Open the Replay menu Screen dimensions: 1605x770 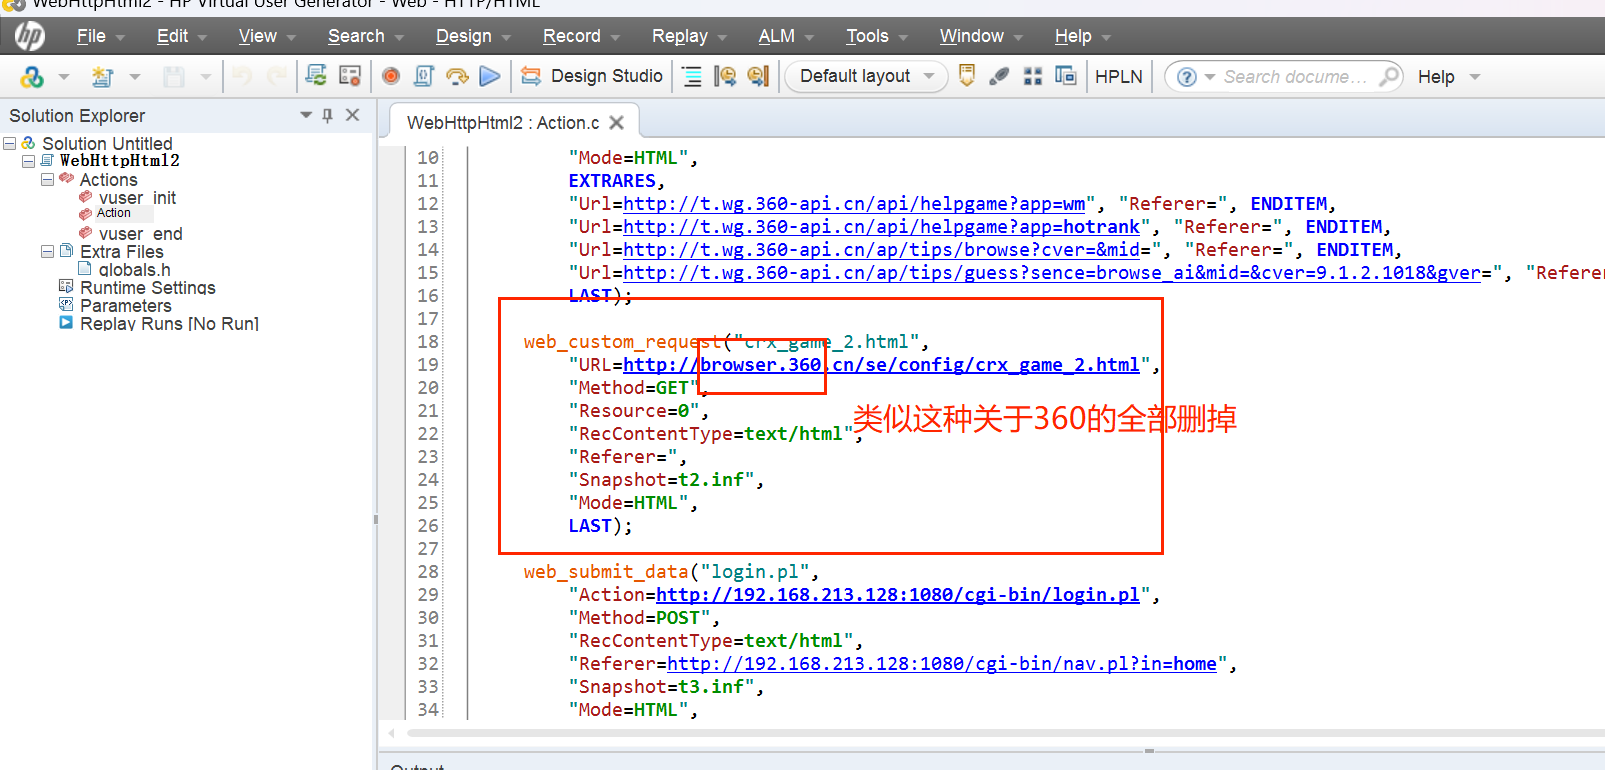[x=689, y=36]
